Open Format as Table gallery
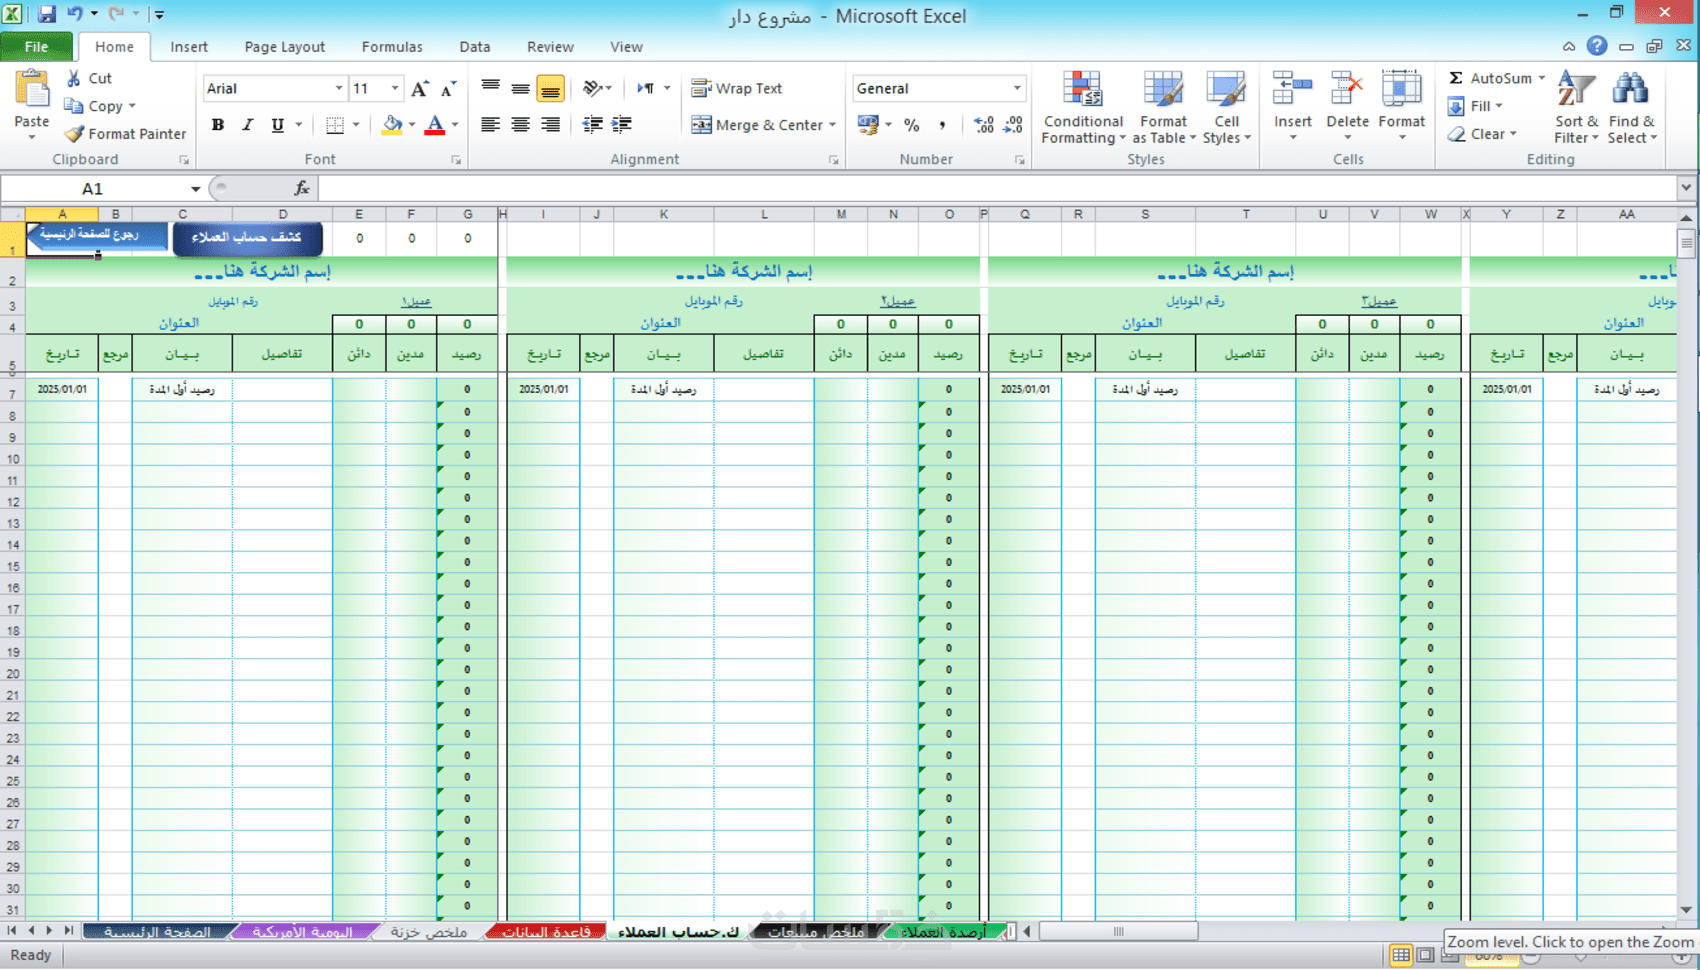 [1163, 108]
